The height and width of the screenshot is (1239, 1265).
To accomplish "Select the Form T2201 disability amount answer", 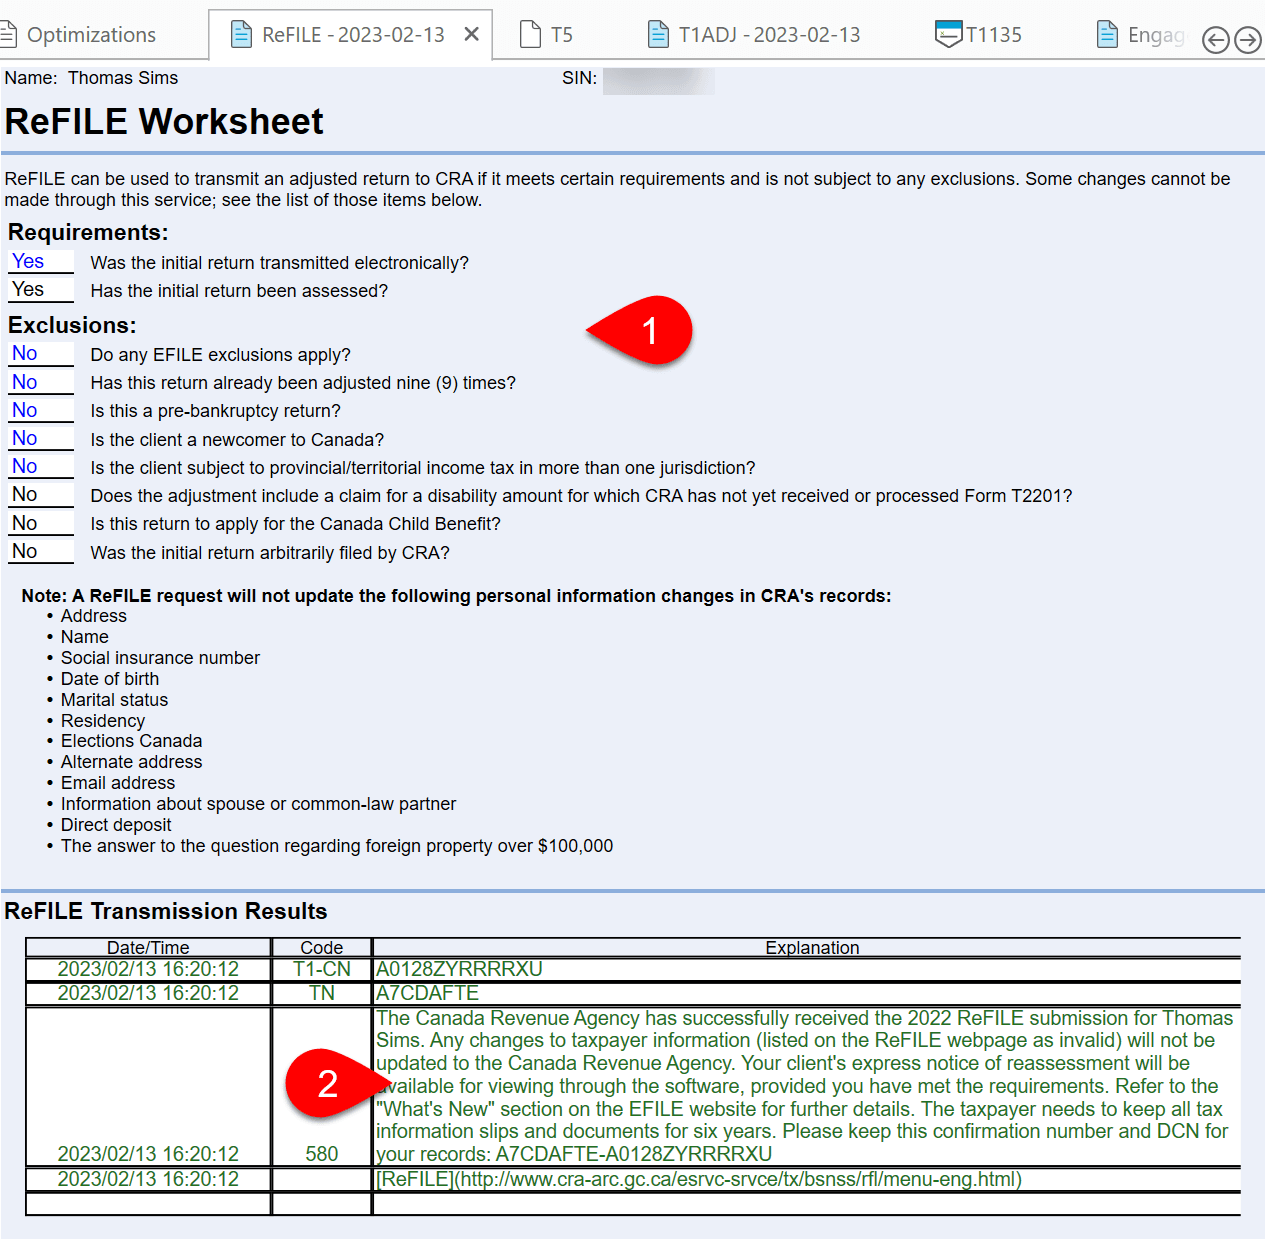I will pos(41,494).
